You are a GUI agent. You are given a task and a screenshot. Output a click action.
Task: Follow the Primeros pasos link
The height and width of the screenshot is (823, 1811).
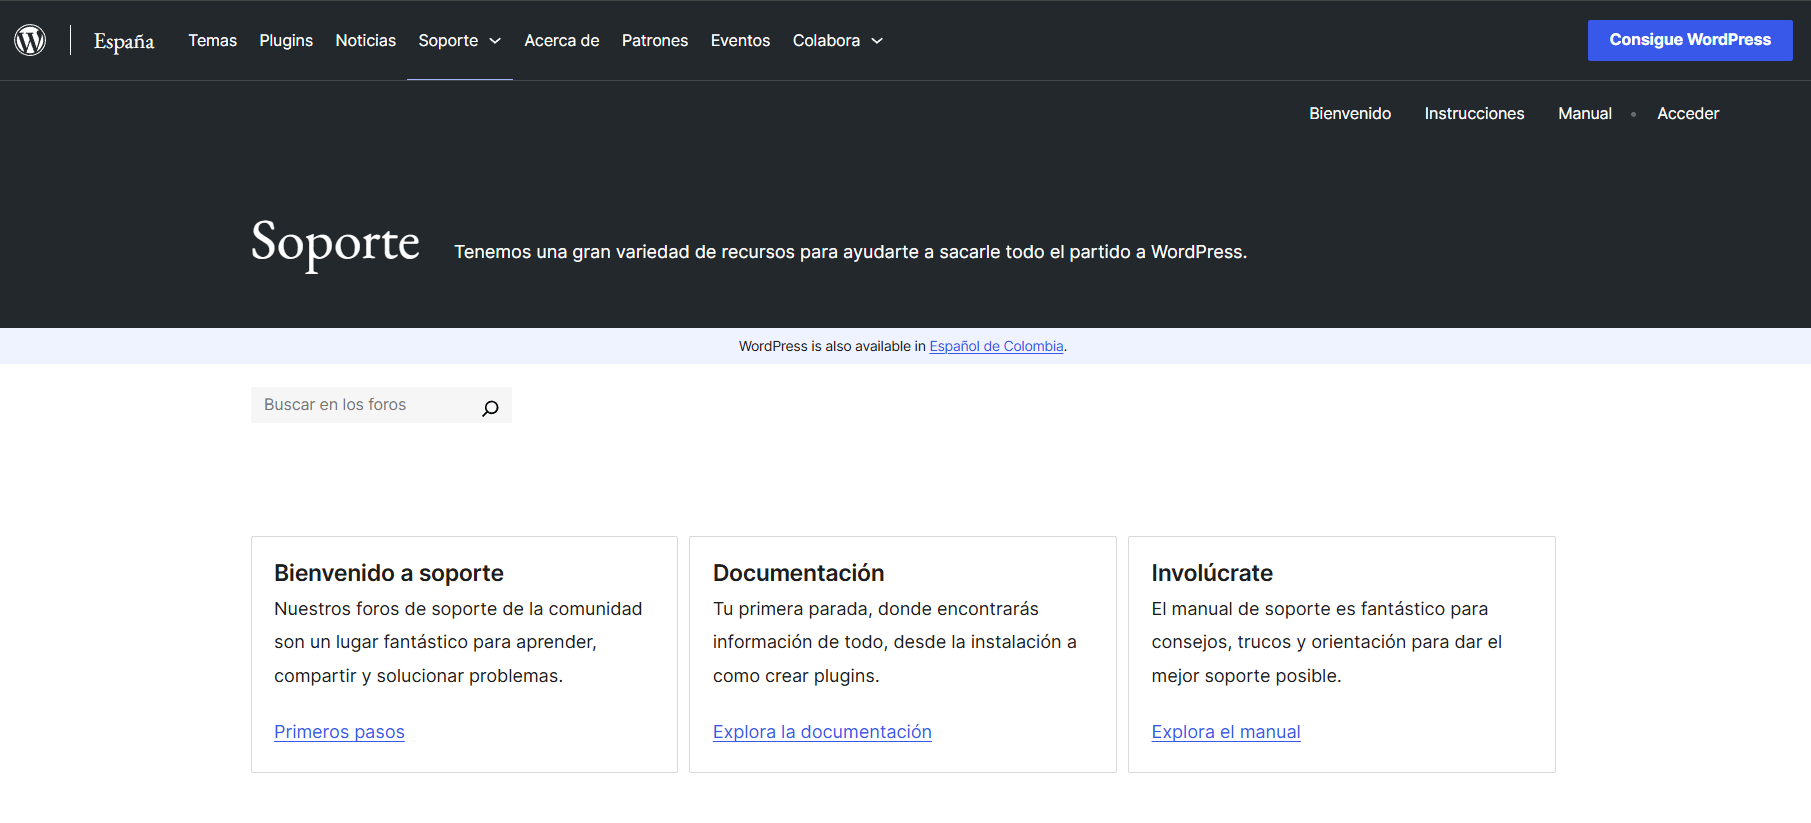tap(339, 732)
